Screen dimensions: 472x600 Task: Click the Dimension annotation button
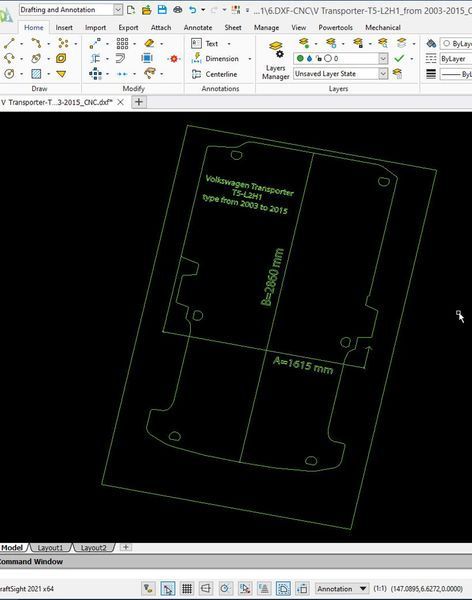point(215,59)
